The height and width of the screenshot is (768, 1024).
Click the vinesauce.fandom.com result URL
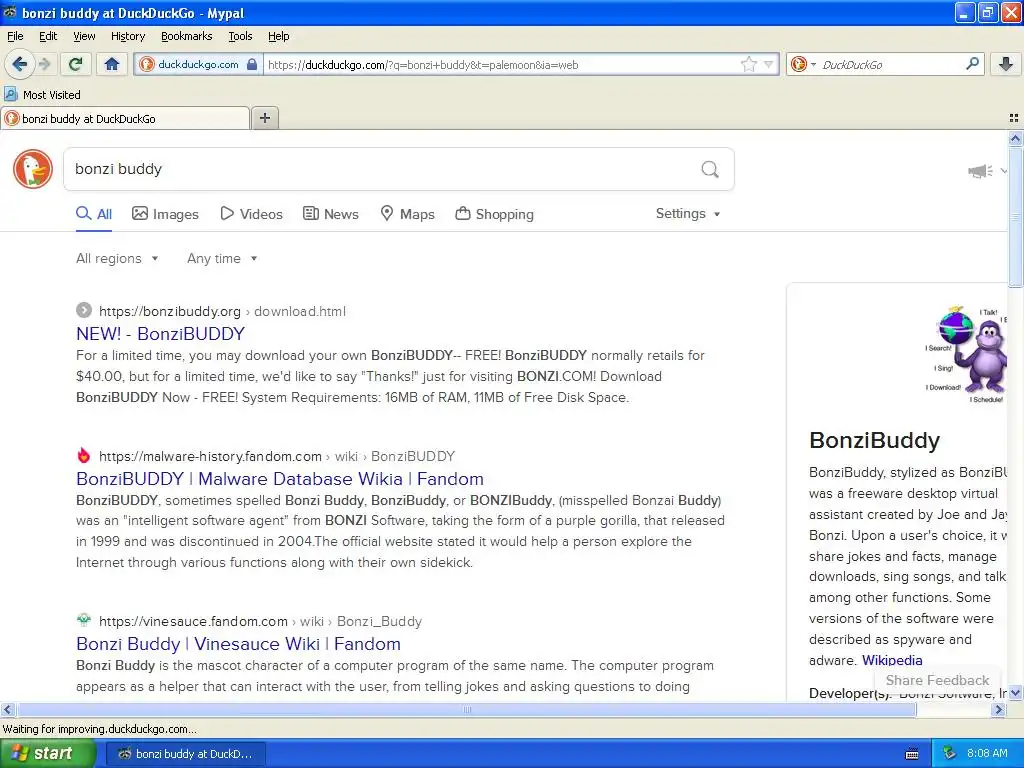click(193, 621)
